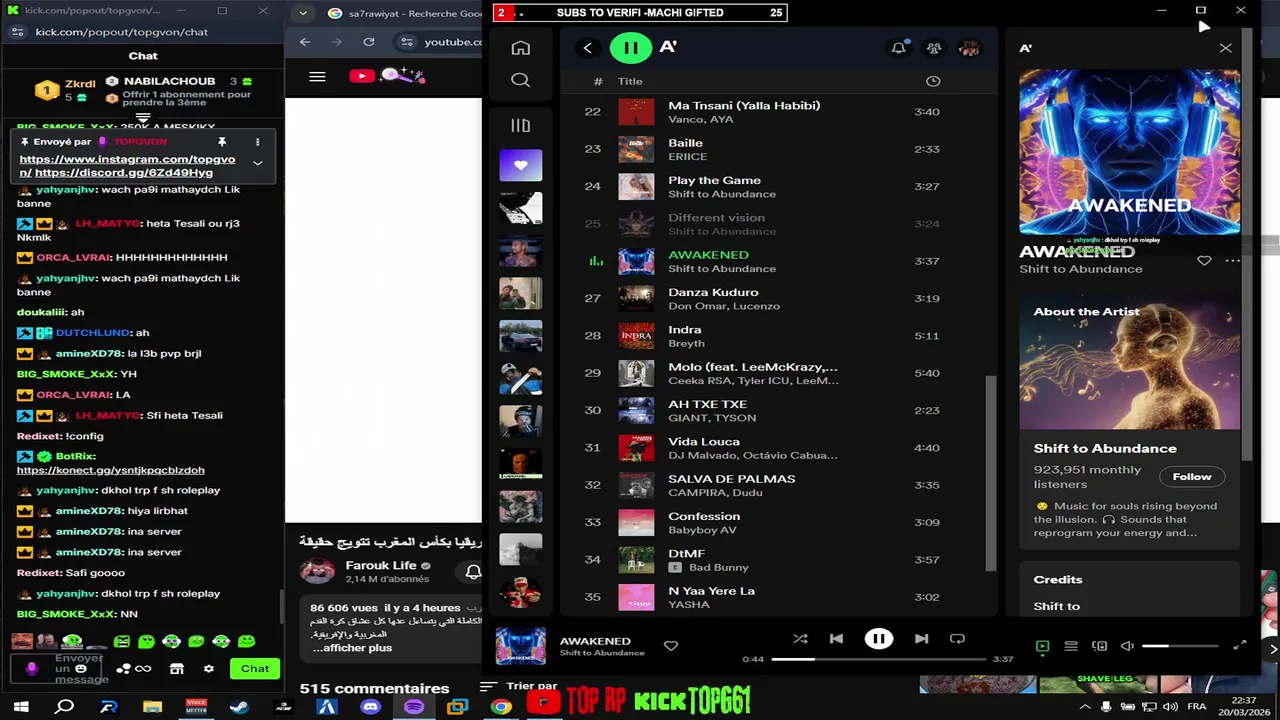1280x720 pixels.
Task: Open Spotify search magnifier icon
Action: pos(520,80)
